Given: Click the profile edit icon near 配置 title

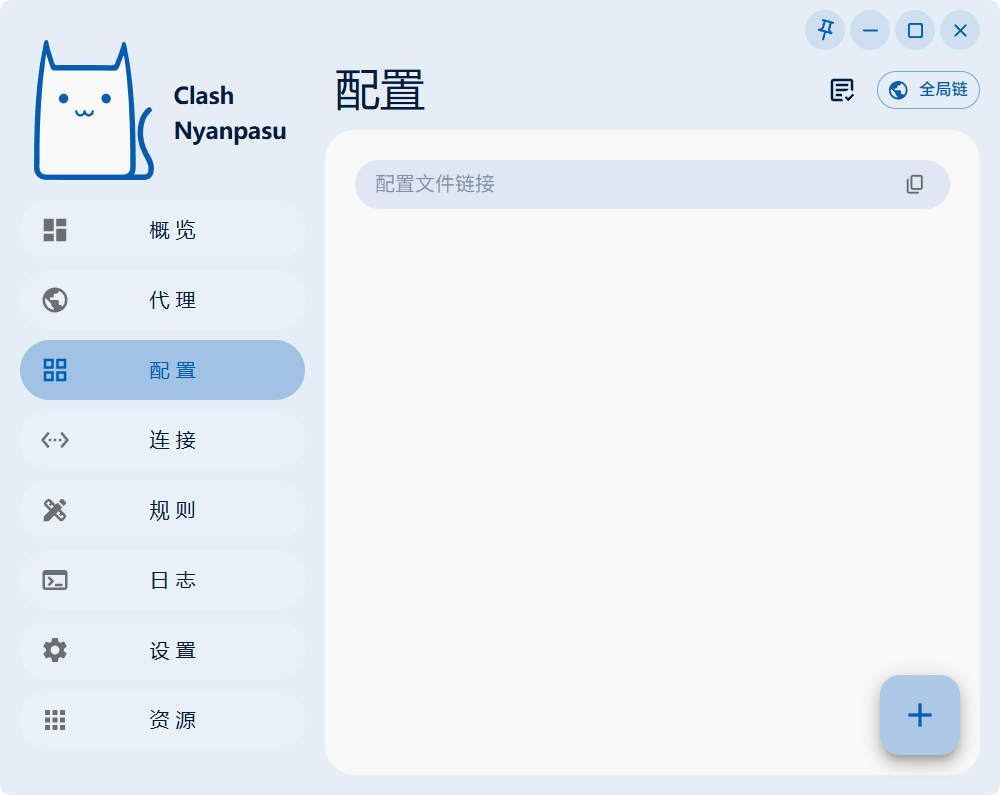Looking at the screenshot, I should [840, 90].
